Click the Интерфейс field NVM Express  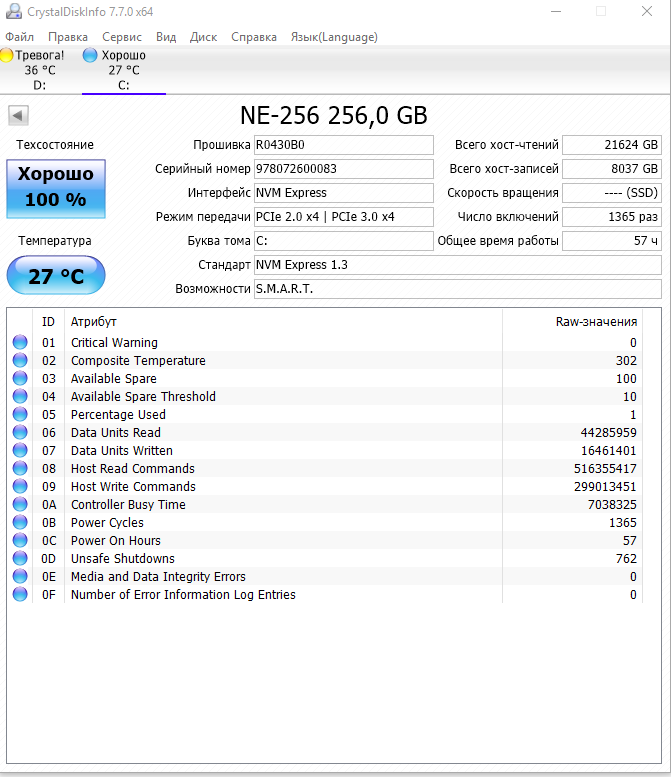click(x=344, y=193)
